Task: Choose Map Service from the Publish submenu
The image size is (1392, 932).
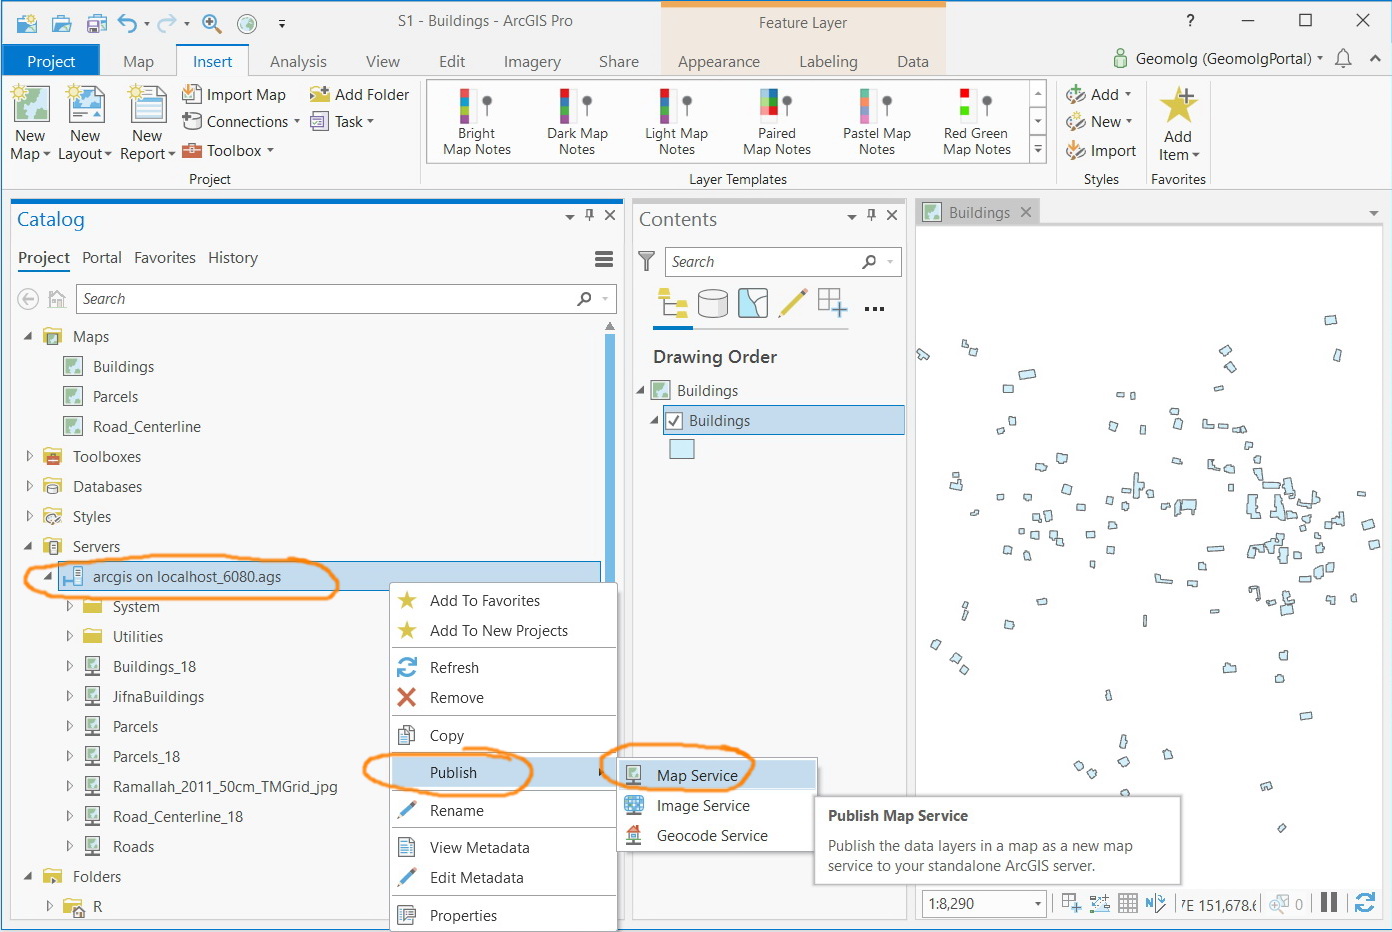Action: point(717,775)
